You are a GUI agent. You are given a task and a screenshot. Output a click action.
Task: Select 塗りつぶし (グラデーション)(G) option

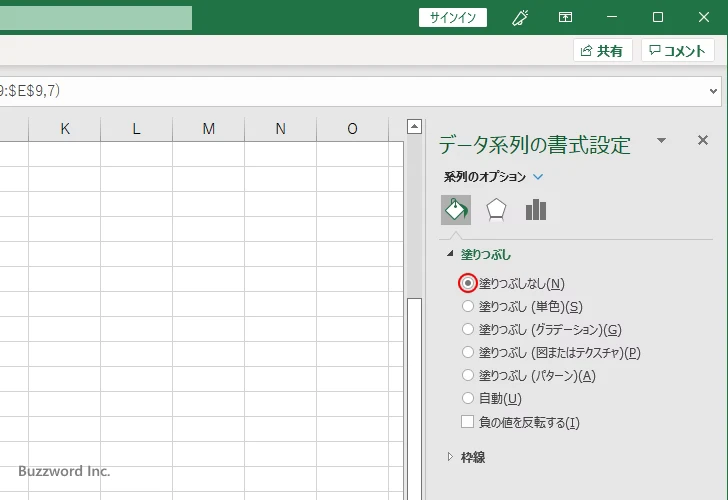(468, 329)
